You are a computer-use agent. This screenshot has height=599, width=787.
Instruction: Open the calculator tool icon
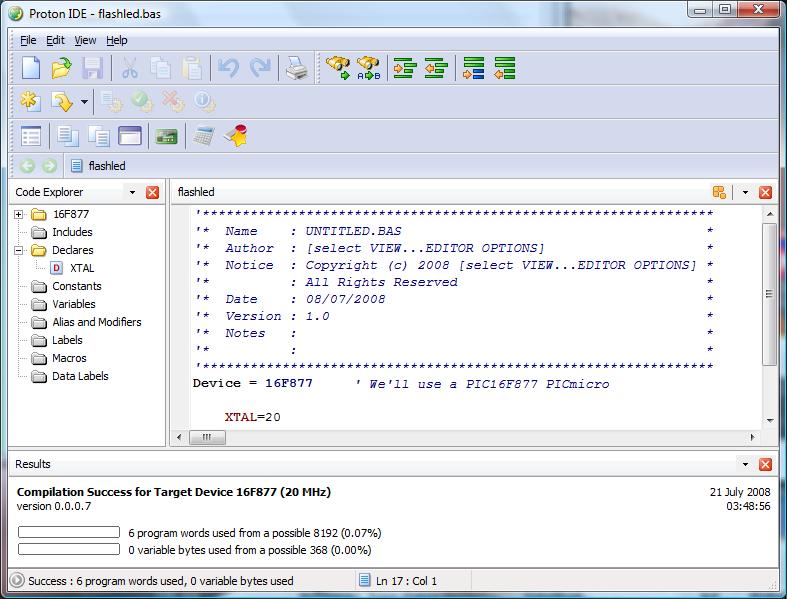pos(204,136)
